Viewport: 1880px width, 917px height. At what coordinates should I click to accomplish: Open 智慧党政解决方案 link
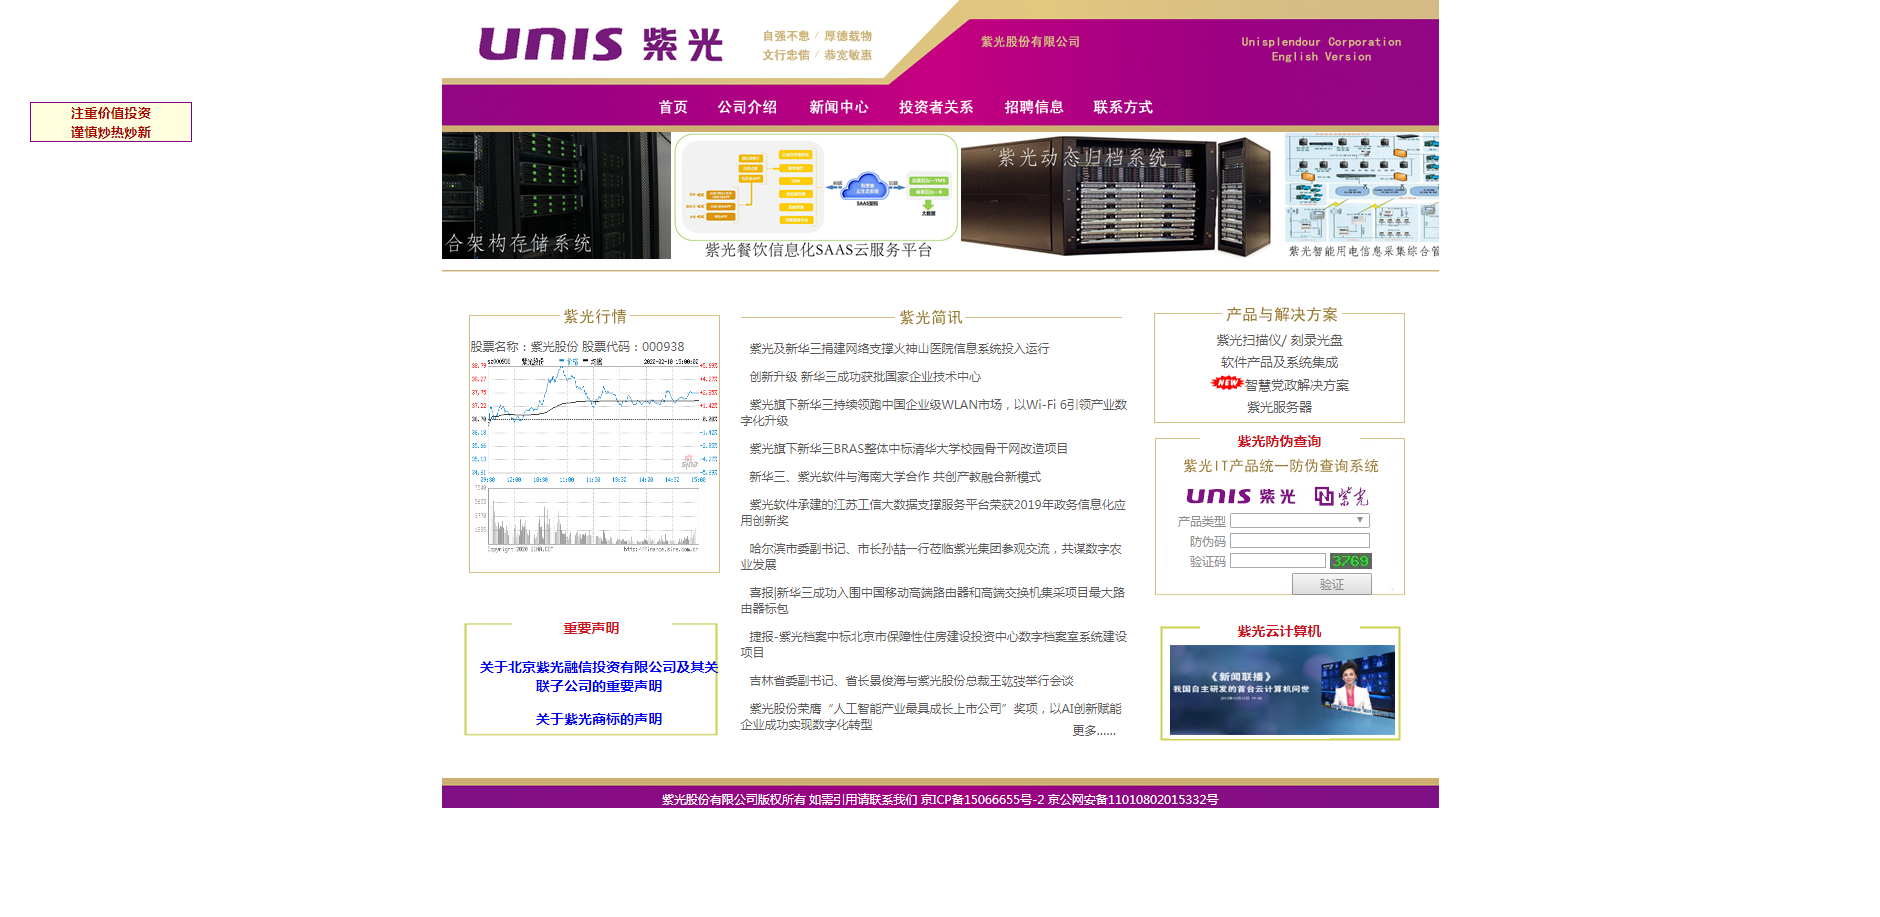click(1296, 386)
